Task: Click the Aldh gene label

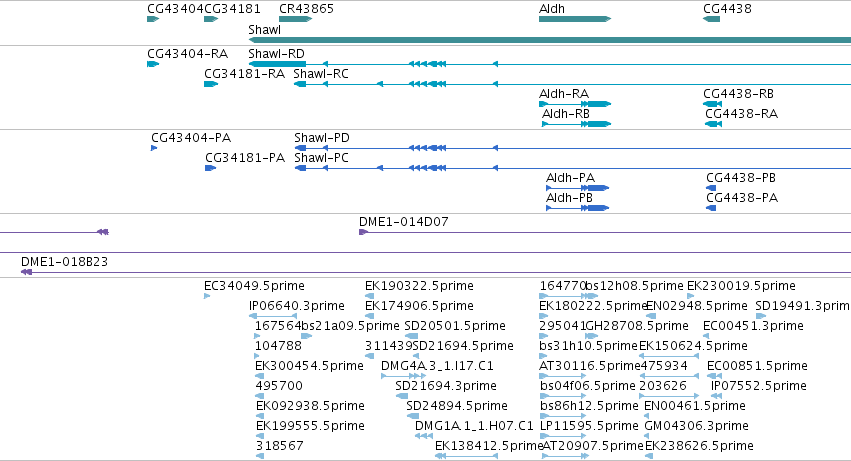Action: (x=552, y=9)
